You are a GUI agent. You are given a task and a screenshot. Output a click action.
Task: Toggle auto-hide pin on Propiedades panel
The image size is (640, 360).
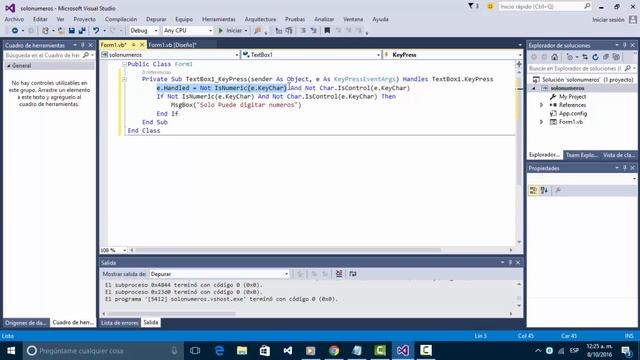point(624,168)
